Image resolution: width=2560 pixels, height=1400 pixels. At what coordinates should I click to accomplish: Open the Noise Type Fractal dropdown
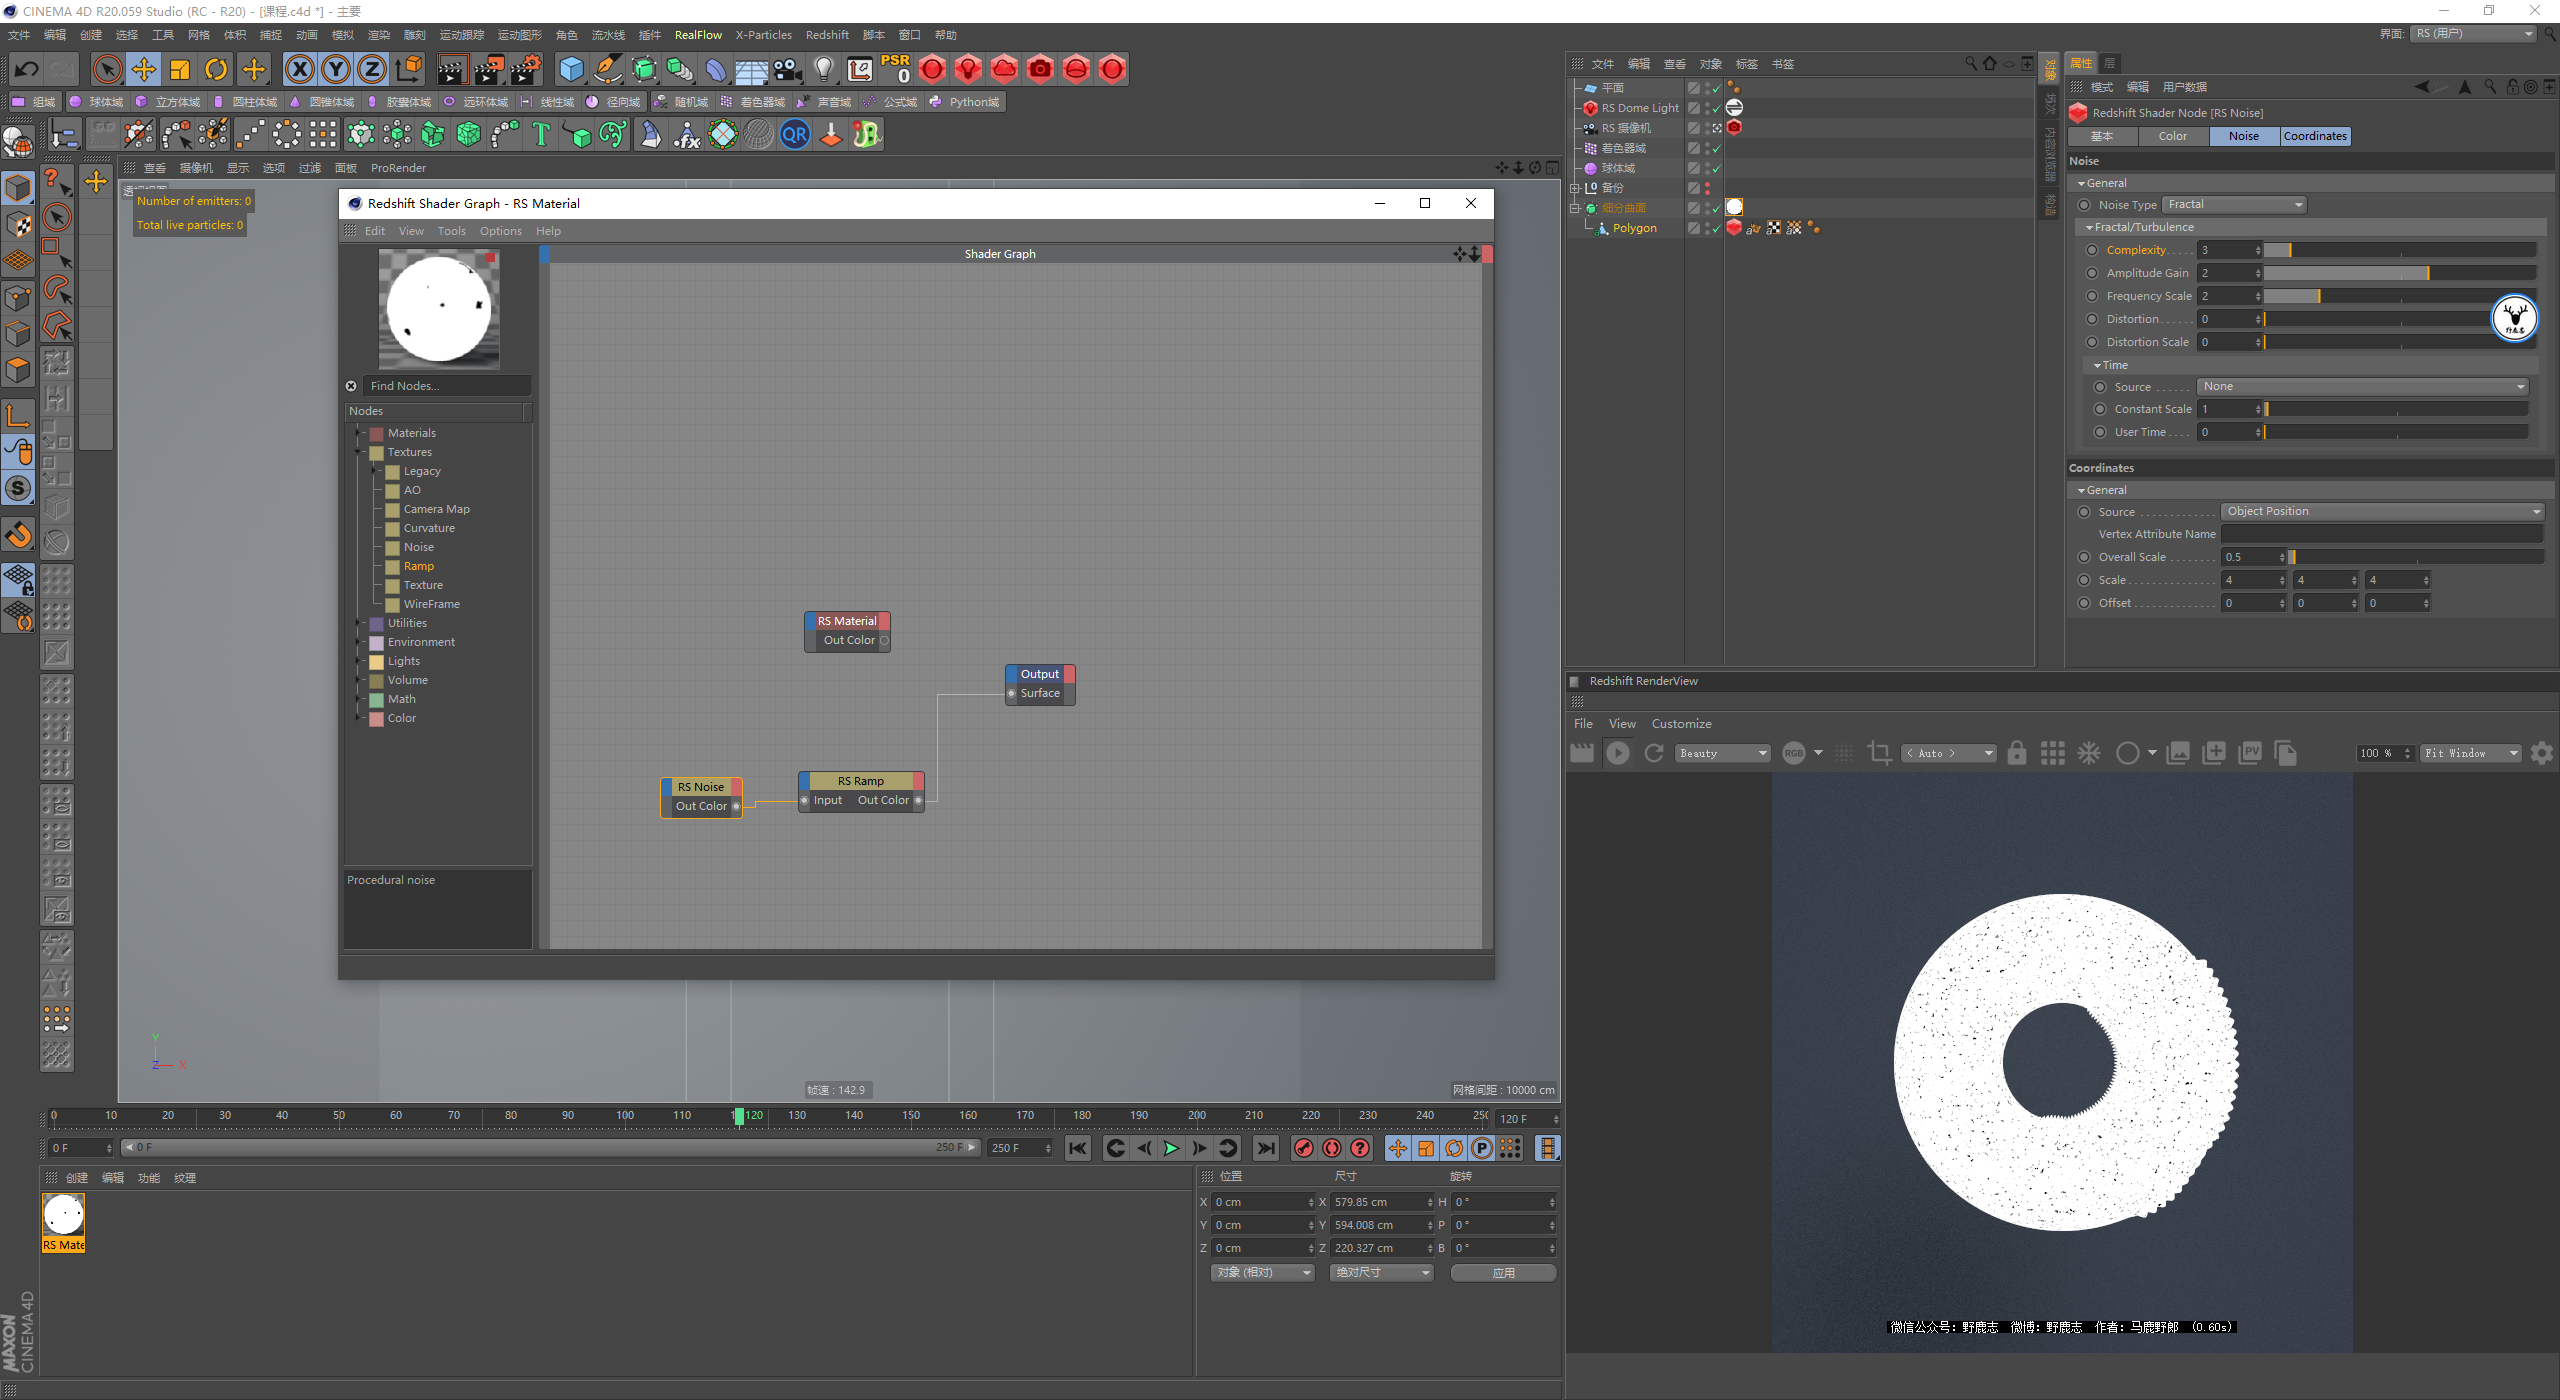pos(2234,205)
